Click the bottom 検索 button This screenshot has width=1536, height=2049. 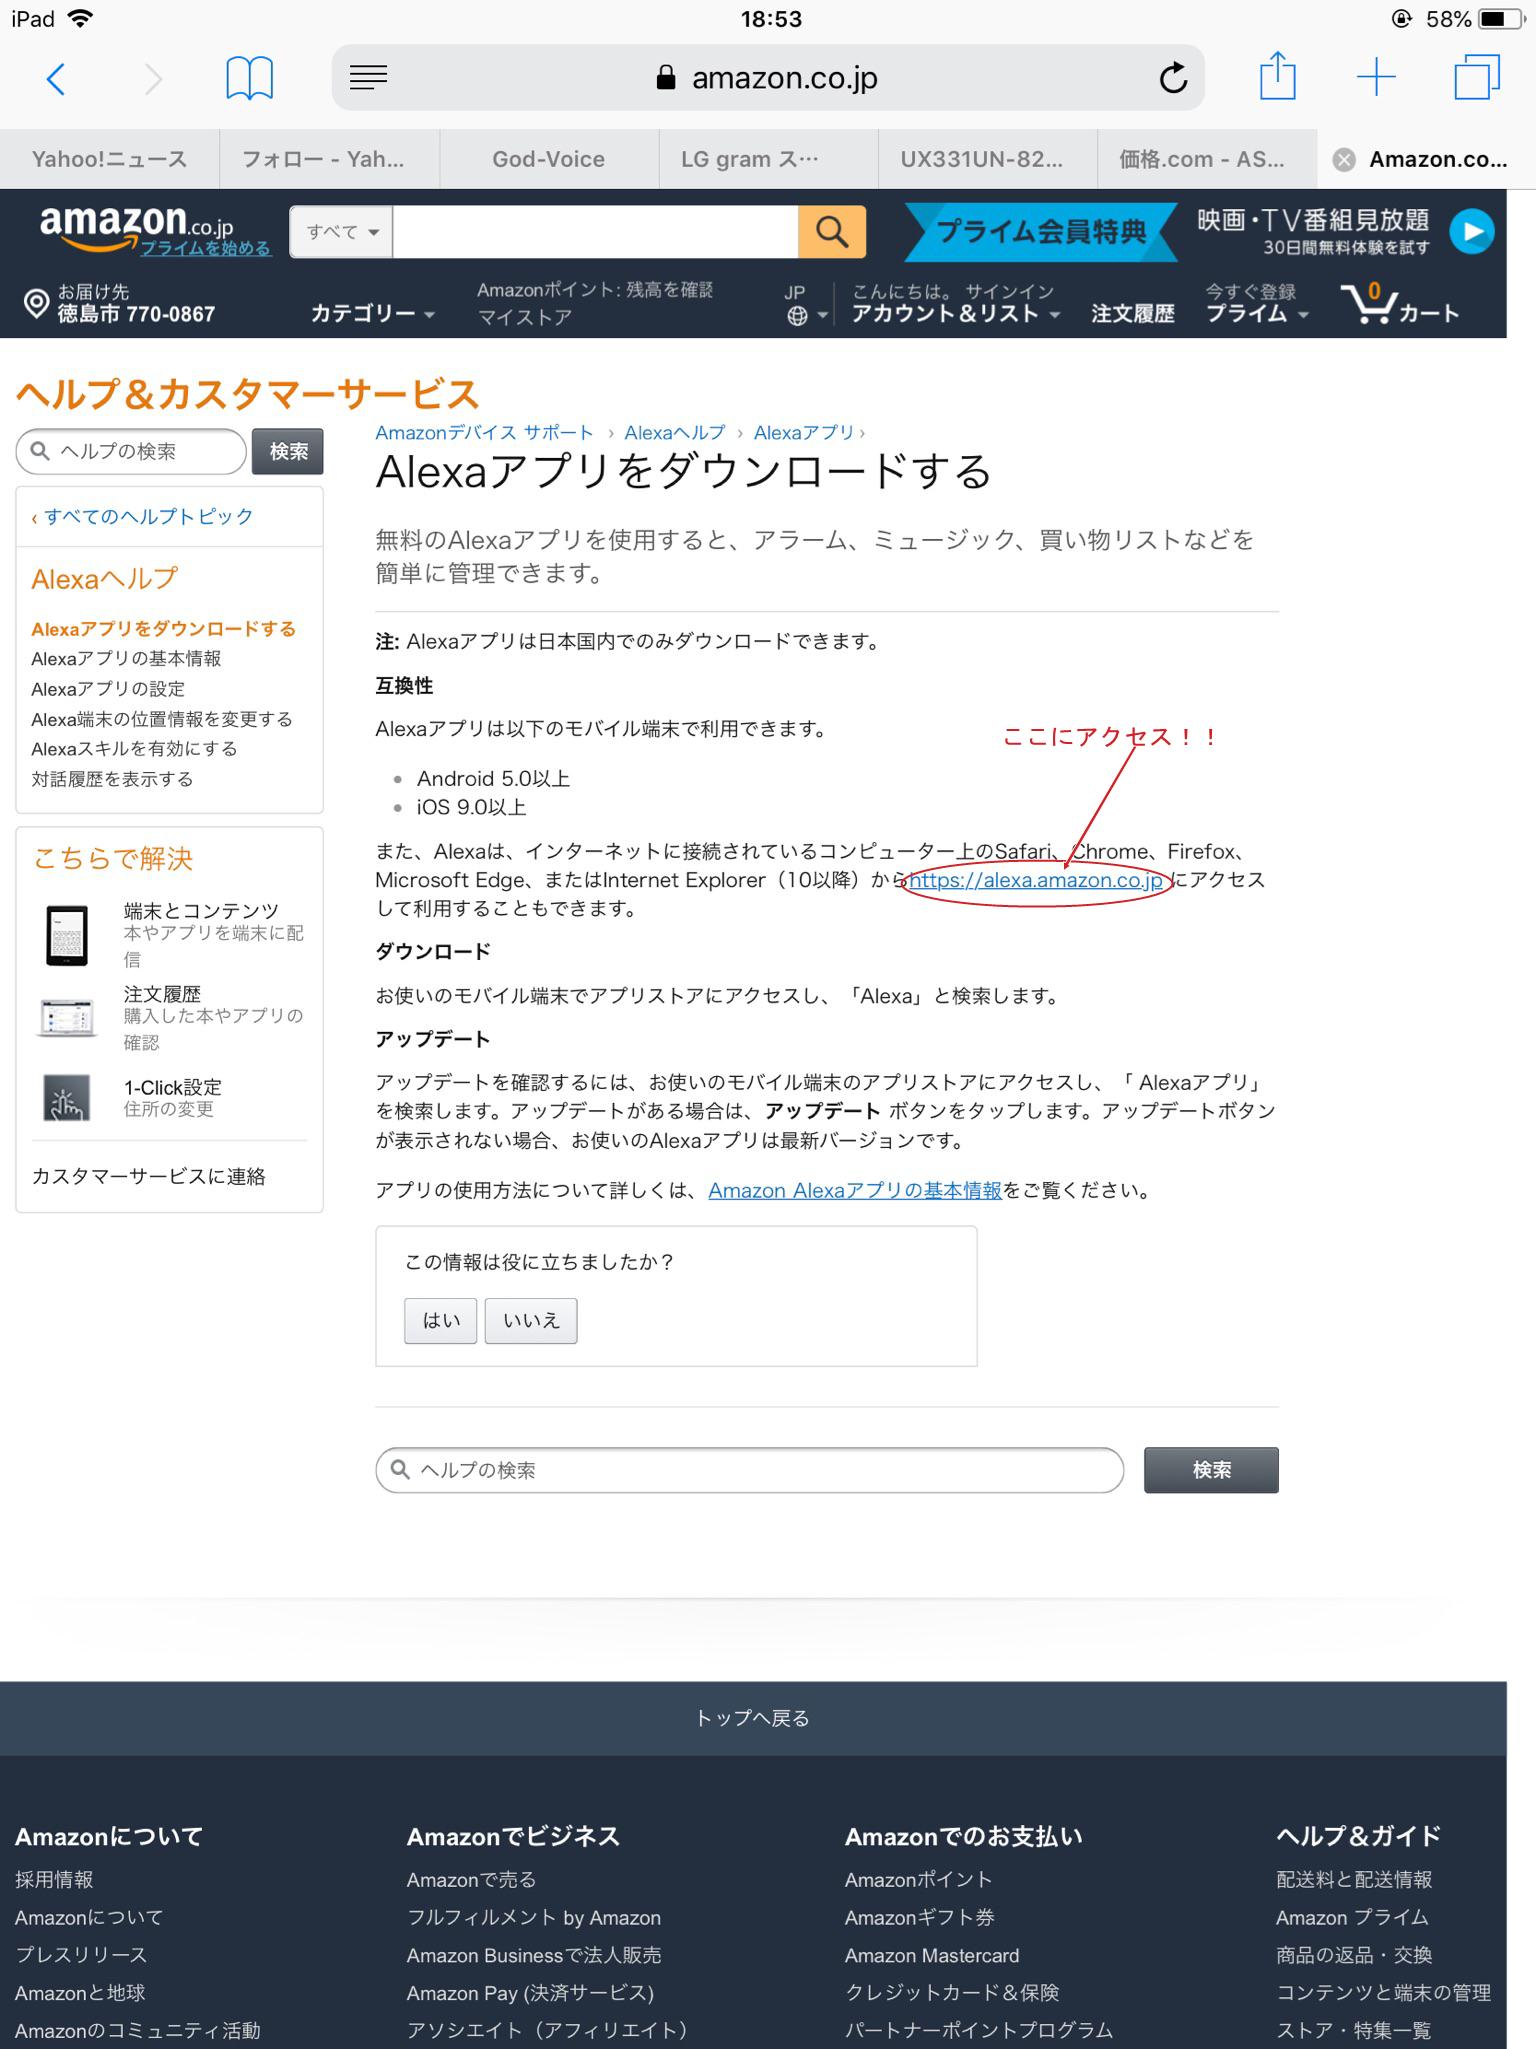coord(1211,1470)
